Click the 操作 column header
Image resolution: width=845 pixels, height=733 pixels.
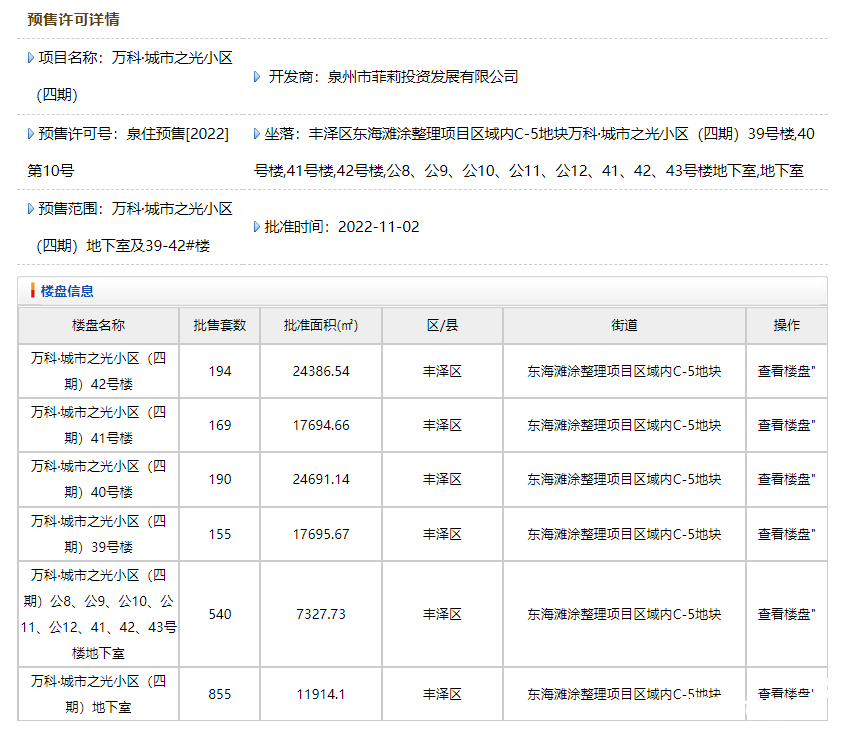(787, 325)
